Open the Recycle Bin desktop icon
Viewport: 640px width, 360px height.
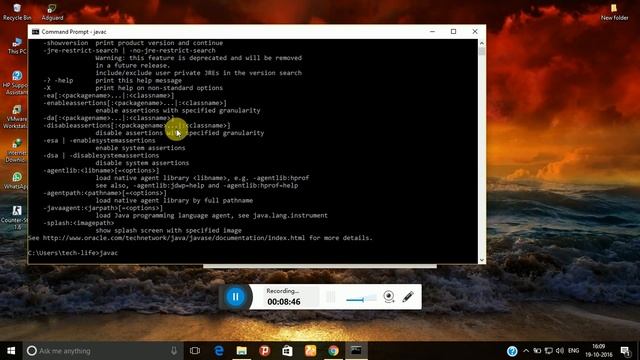(17, 12)
